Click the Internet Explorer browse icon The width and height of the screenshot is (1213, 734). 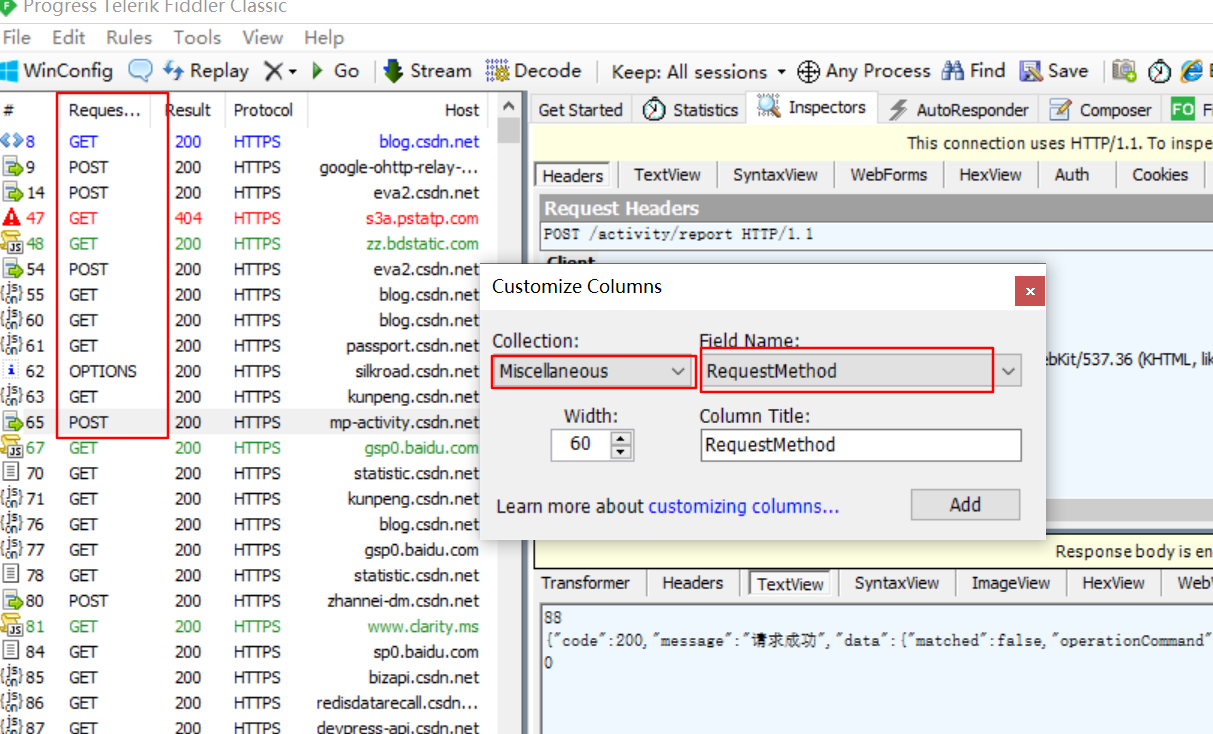(x=1192, y=71)
